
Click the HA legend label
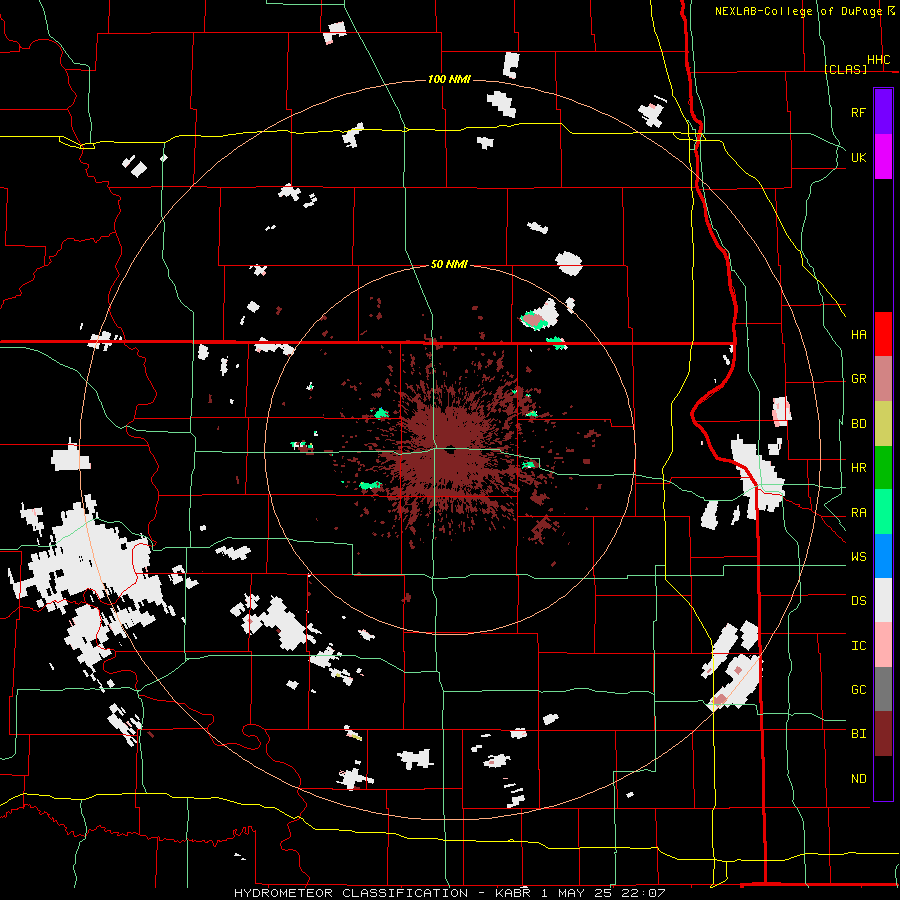coord(859,334)
